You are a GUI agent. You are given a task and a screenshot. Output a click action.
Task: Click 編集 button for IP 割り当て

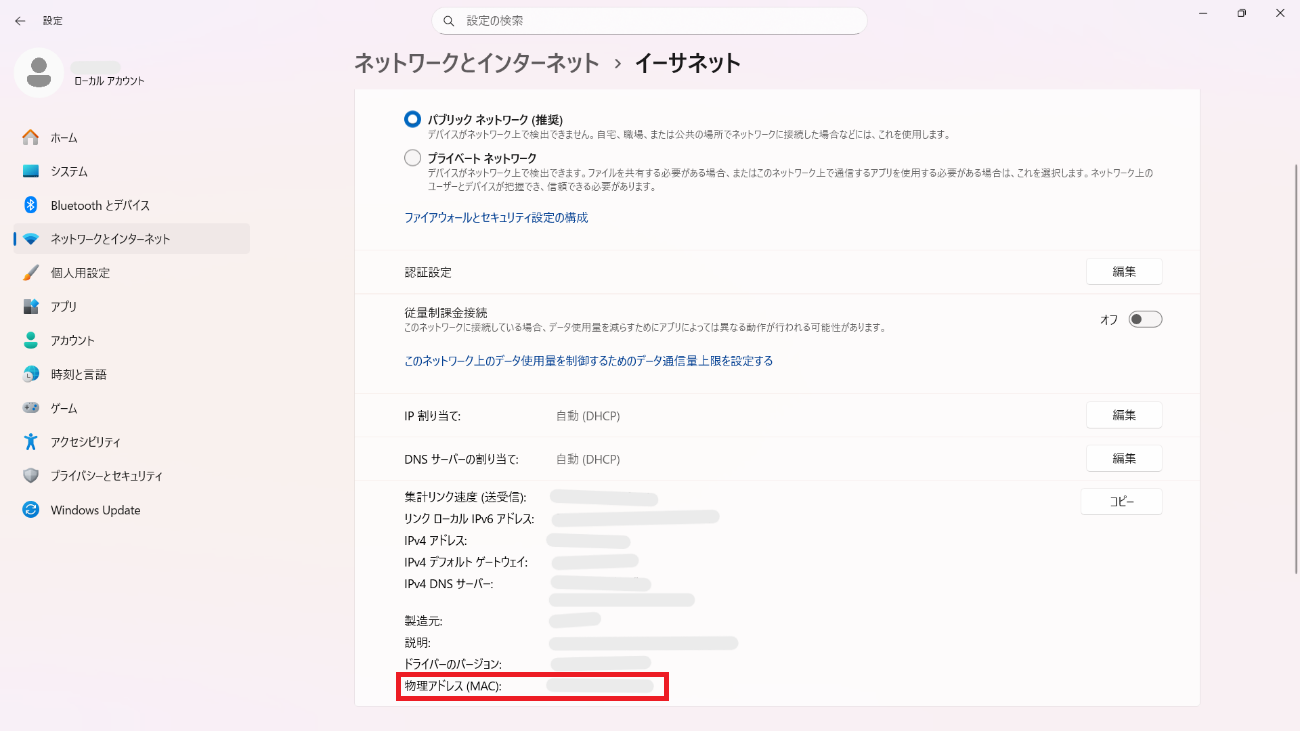coord(1123,415)
